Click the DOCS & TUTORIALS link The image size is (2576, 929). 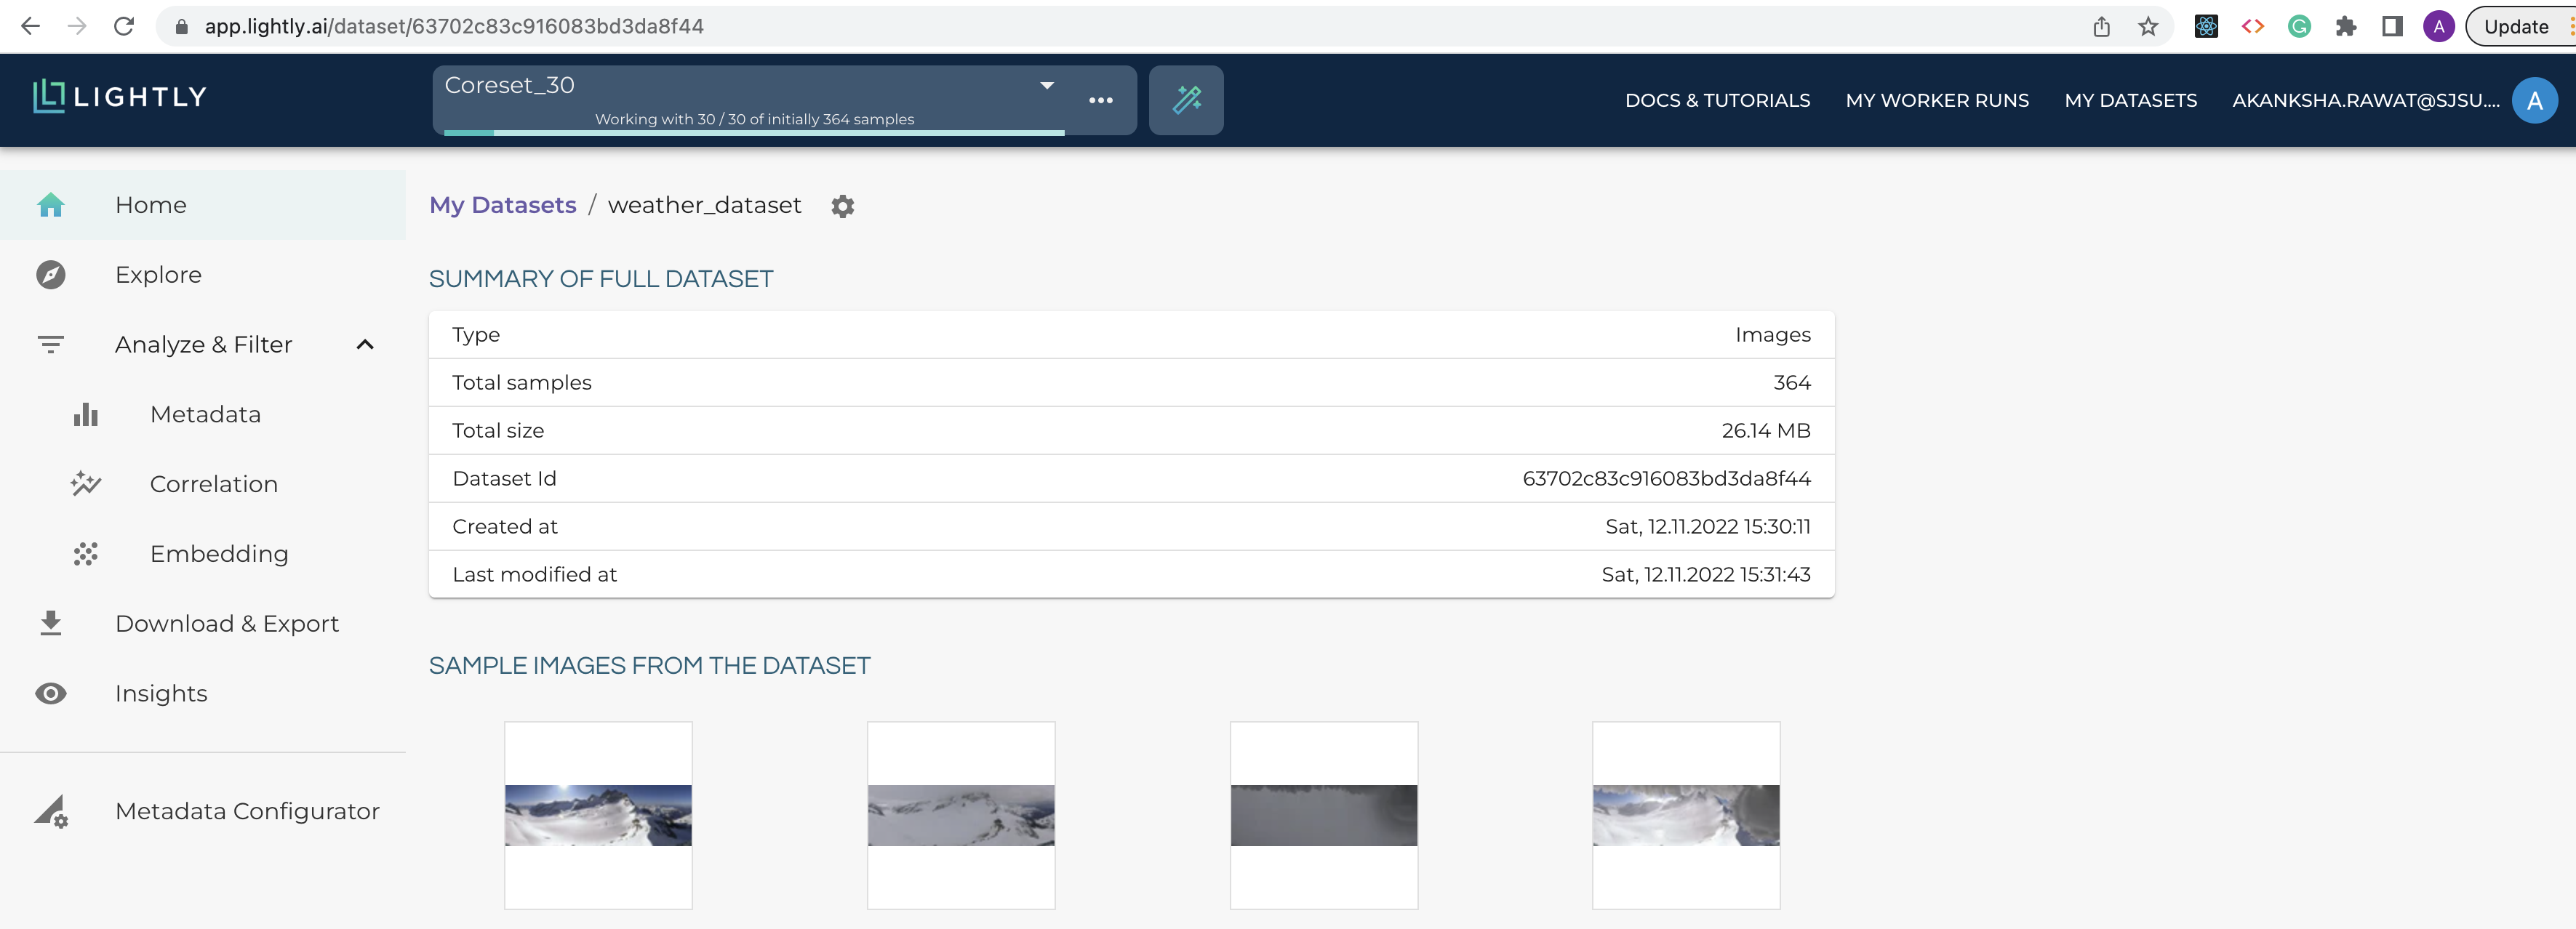tap(1717, 100)
